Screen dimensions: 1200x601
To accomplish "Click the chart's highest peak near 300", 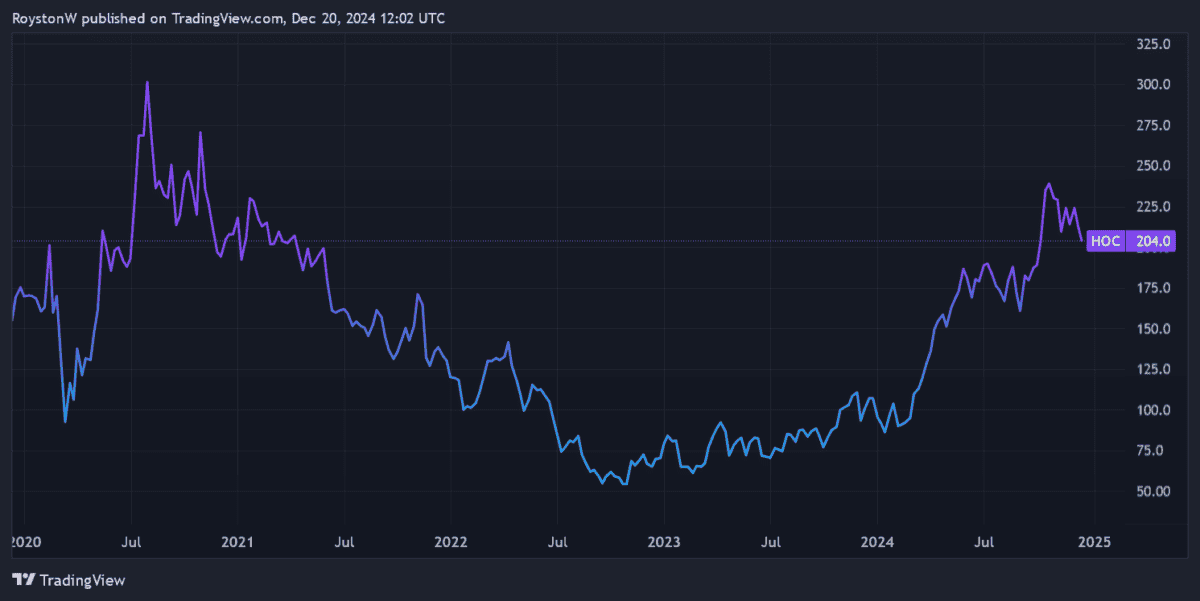I will point(147,83).
